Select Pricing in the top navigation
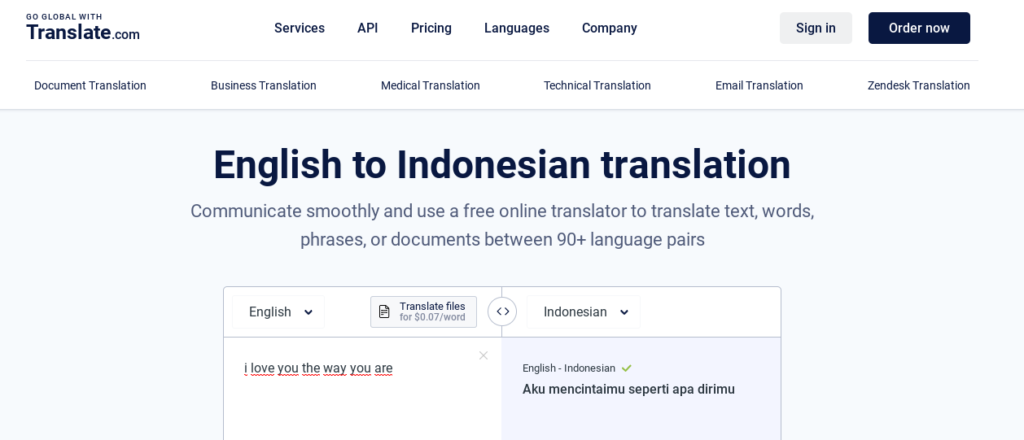Screen dimensions: 1024x440 click(x=431, y=28)
